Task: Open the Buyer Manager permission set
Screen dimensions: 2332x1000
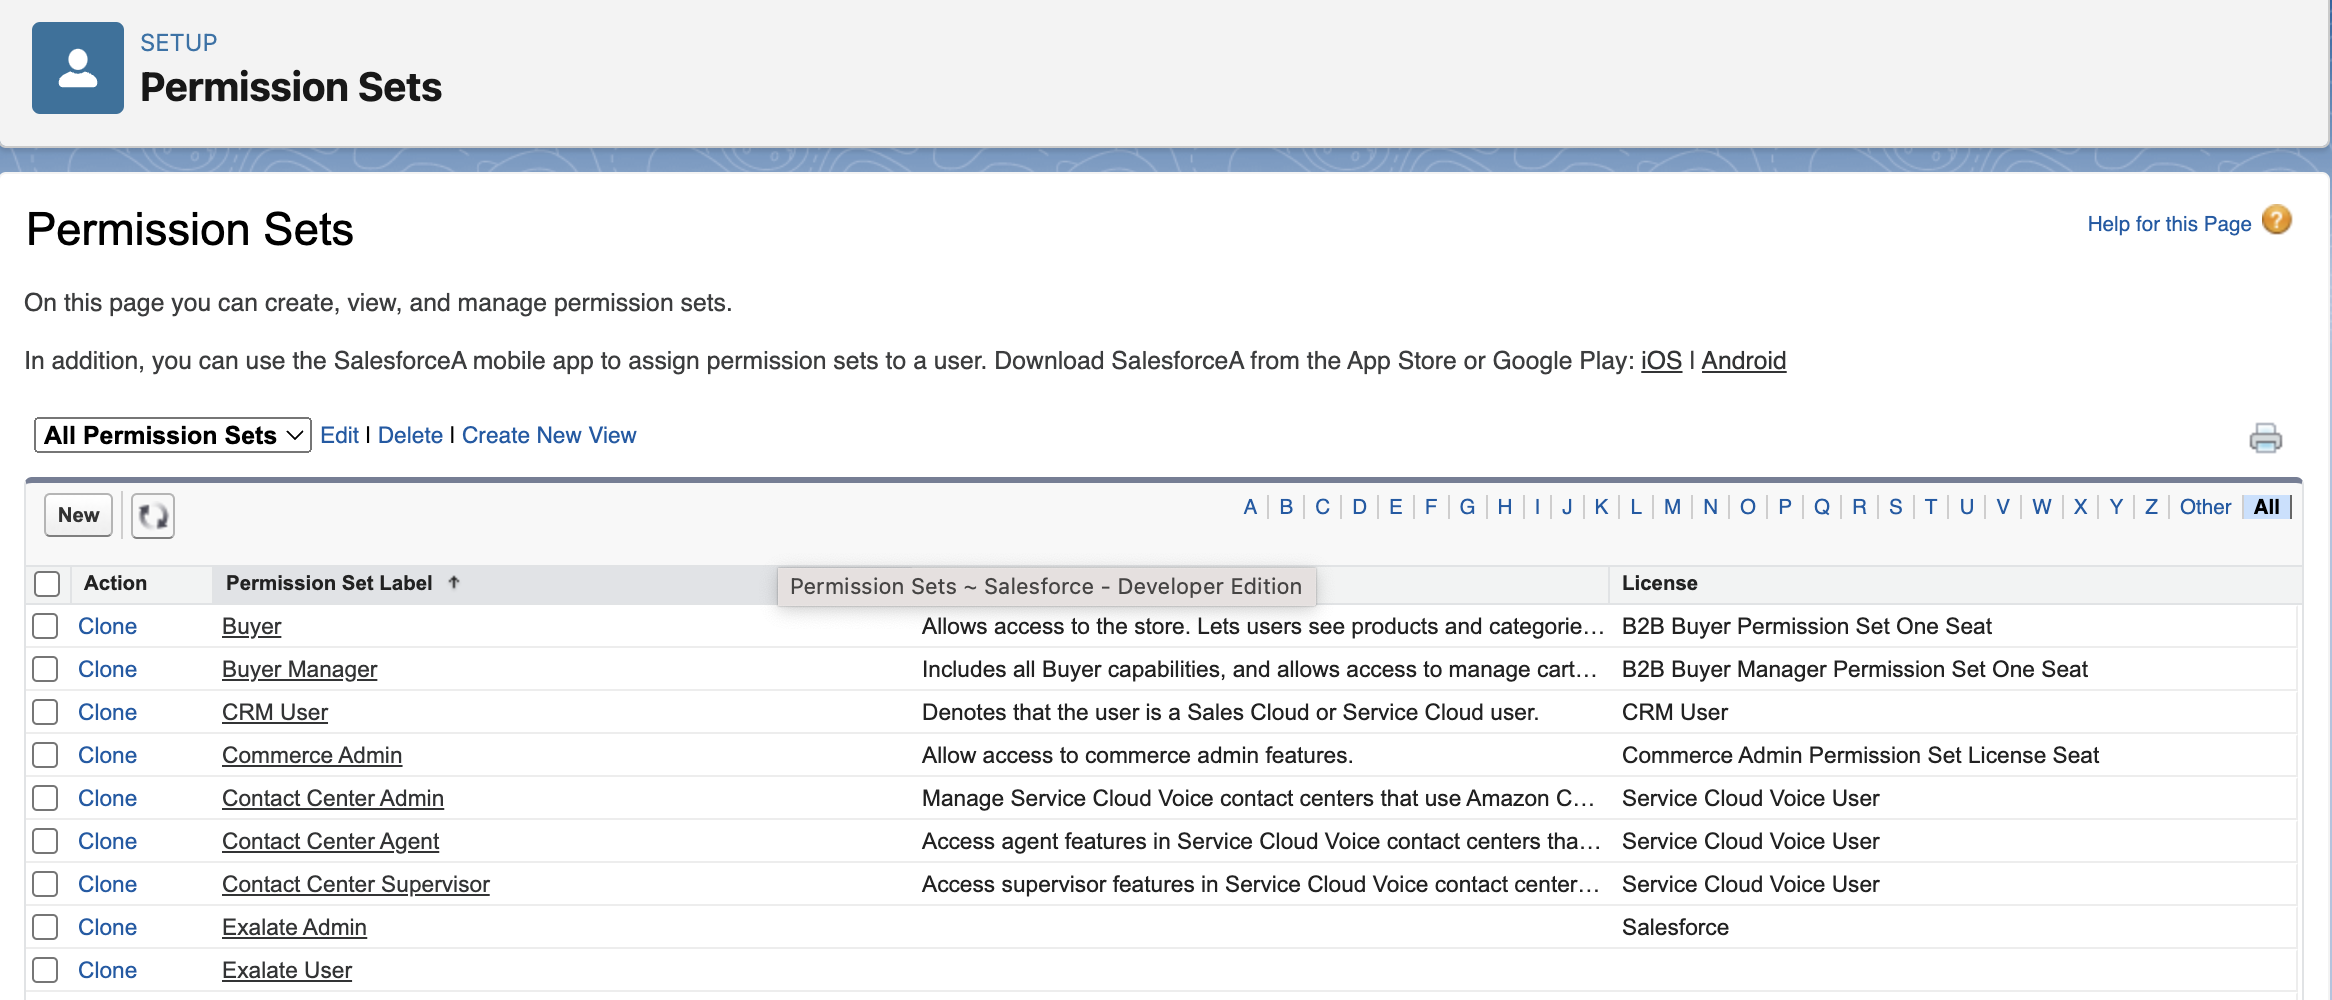Action: click(299, 669)
